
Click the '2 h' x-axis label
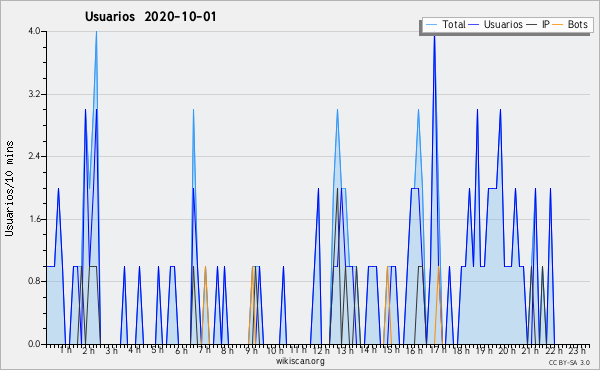click(88, 351)
